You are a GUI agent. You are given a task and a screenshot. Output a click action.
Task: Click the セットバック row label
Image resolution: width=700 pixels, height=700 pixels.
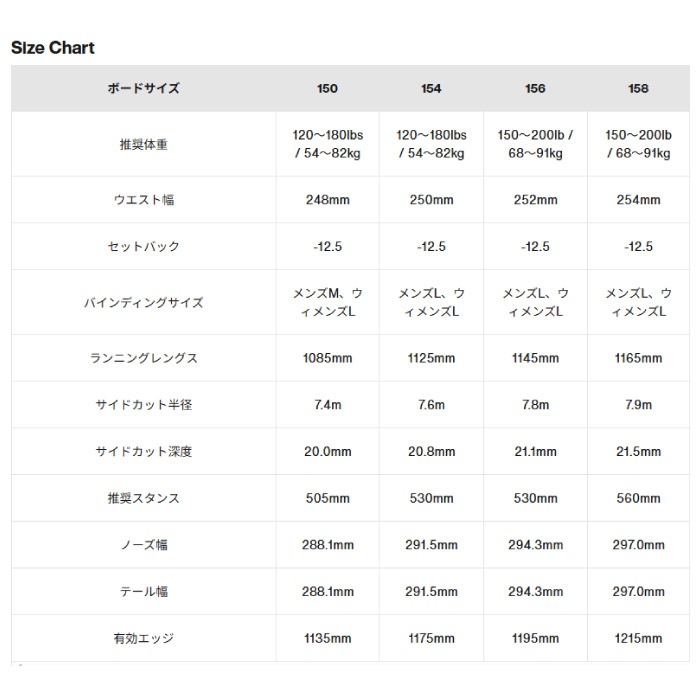click(x=143, y=247)
